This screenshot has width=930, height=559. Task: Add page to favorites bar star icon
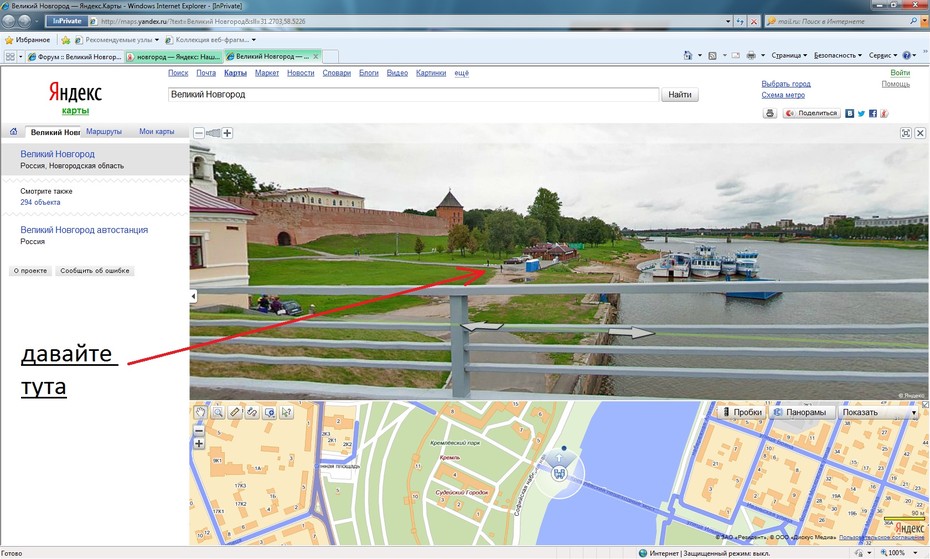point(65,40)
